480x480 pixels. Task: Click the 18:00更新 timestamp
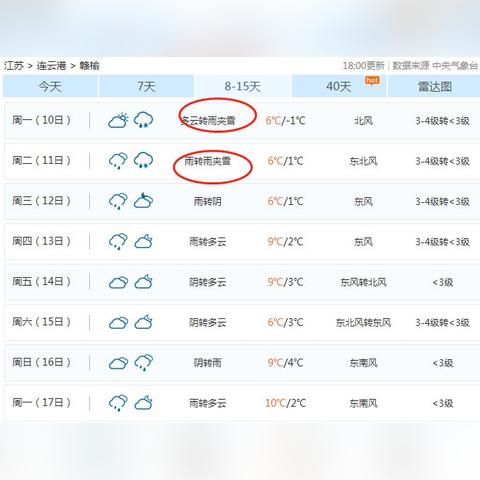[x=363, y=66]
